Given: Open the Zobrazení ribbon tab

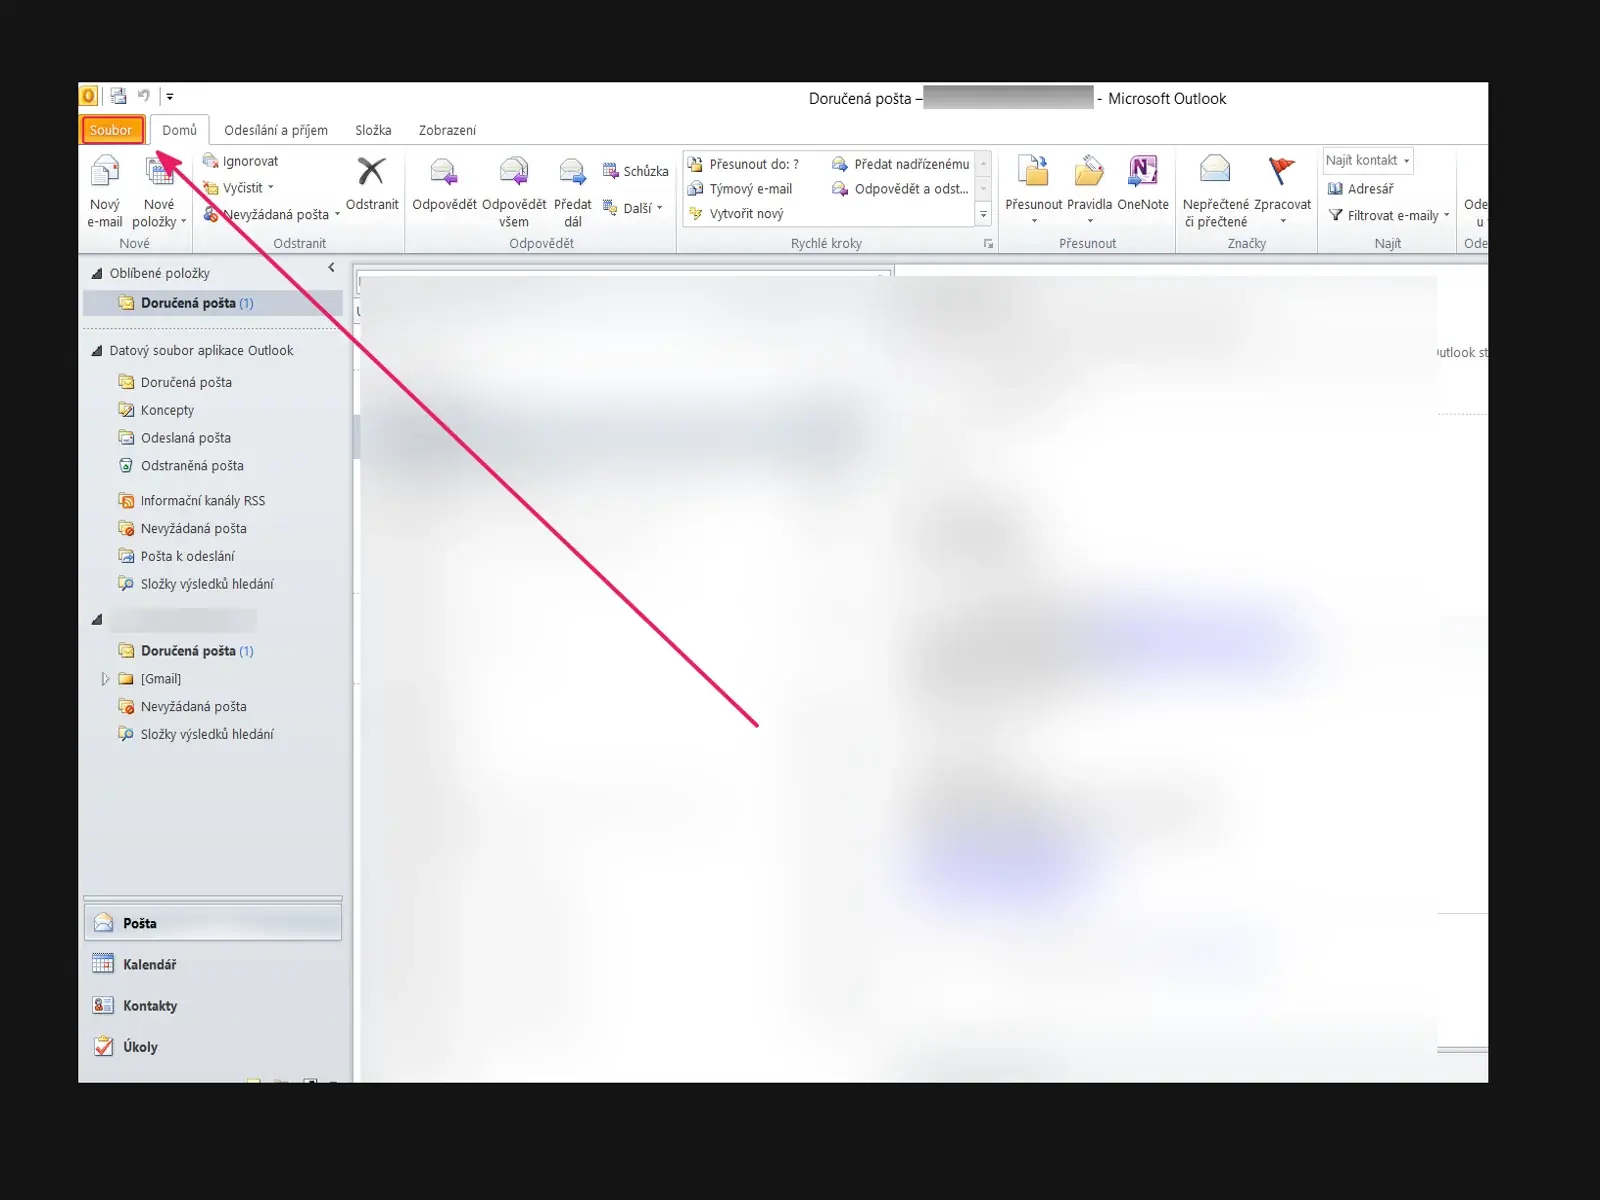Looking at the screenshot, I should (447, 130).
